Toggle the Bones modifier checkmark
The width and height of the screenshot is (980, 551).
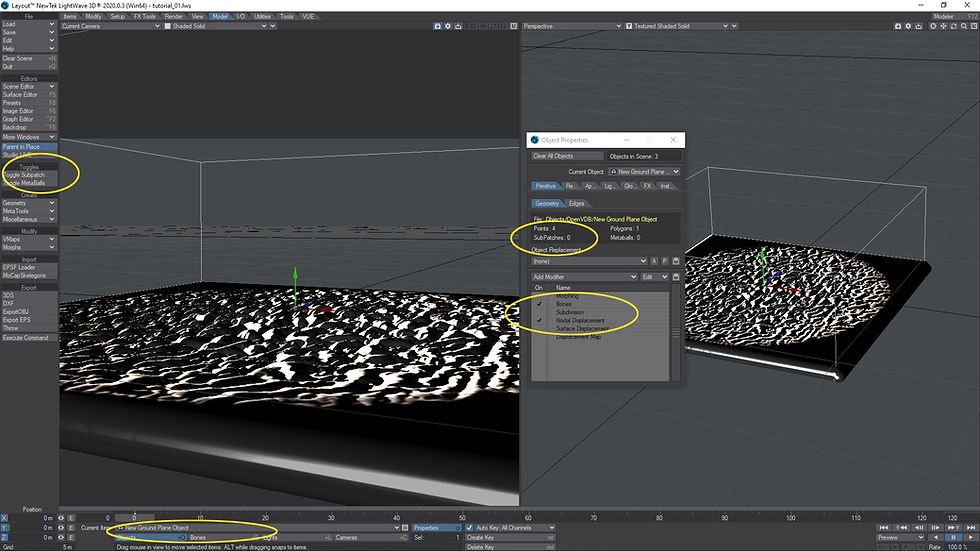(x=538, y=304)
